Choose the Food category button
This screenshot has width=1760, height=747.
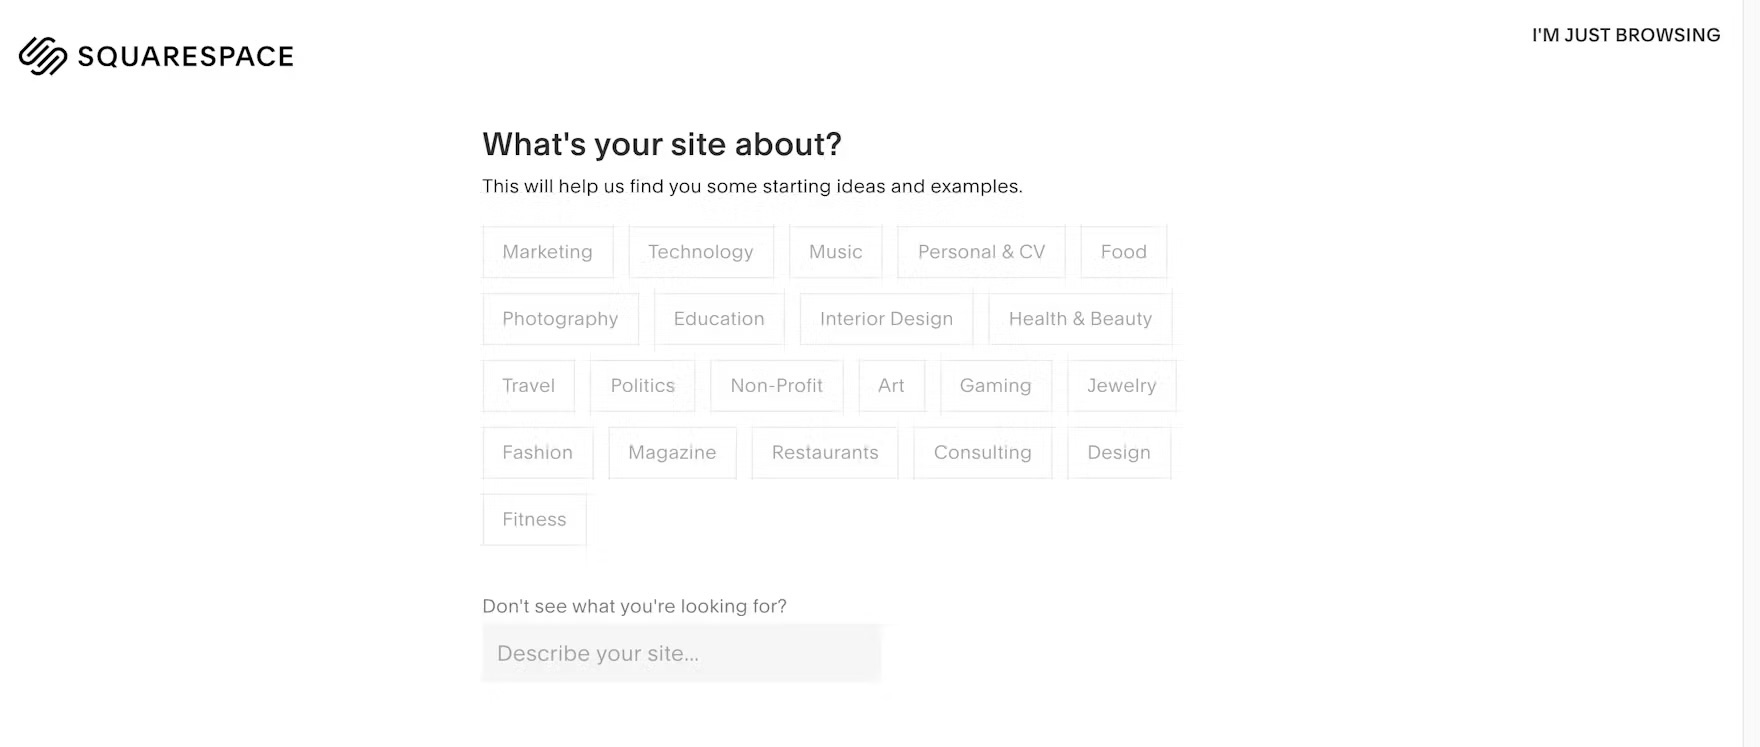tap(1123, 252)
